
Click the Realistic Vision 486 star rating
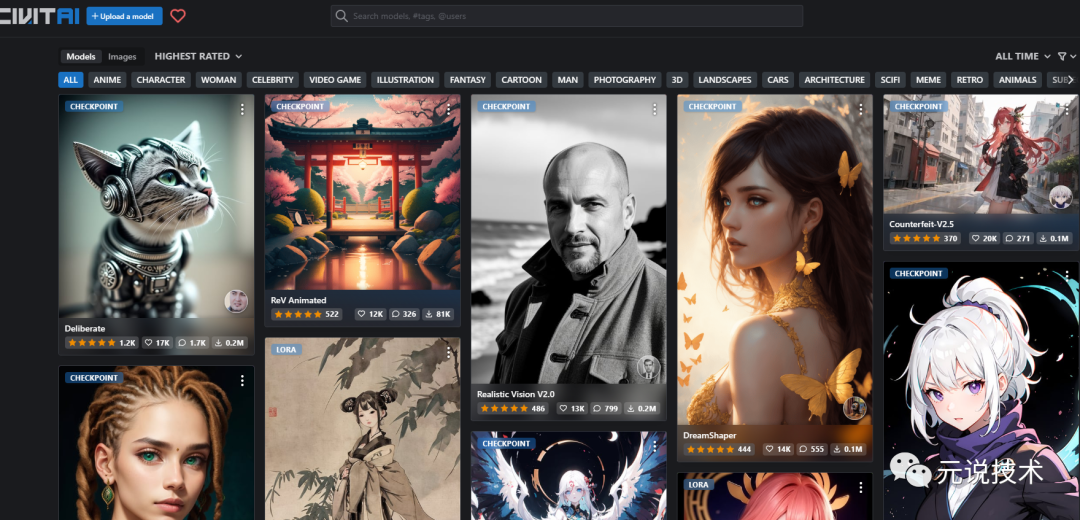click(513, 408)
